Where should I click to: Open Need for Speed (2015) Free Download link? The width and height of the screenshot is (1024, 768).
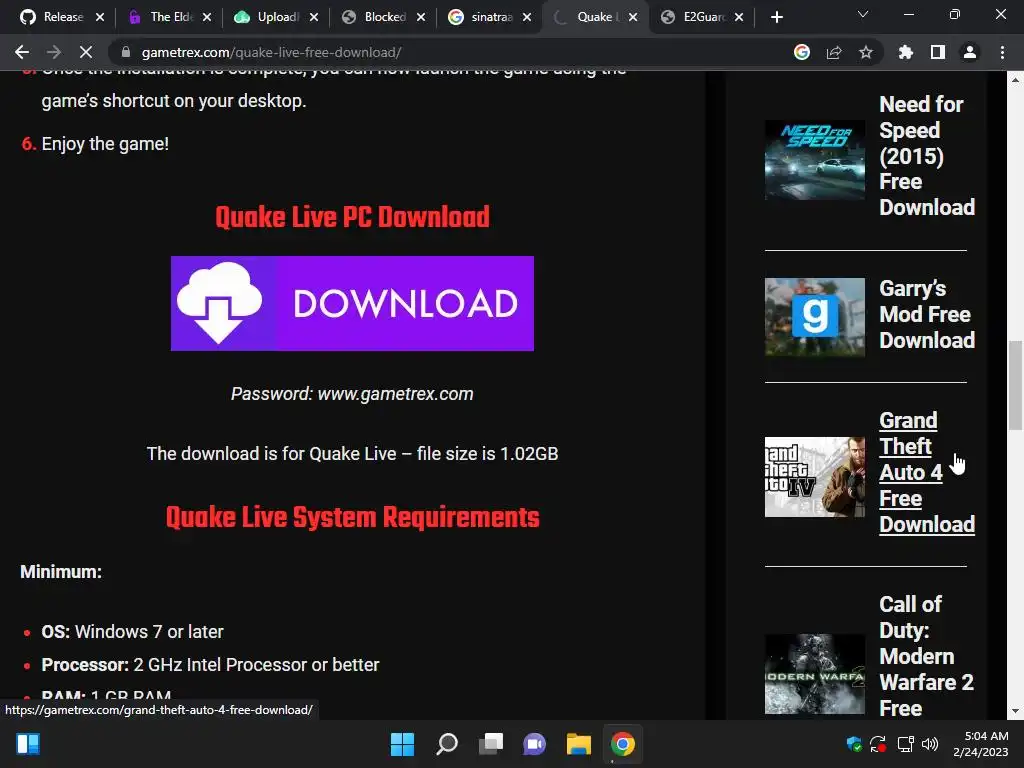pyautogui.click(x=927, y=155)
